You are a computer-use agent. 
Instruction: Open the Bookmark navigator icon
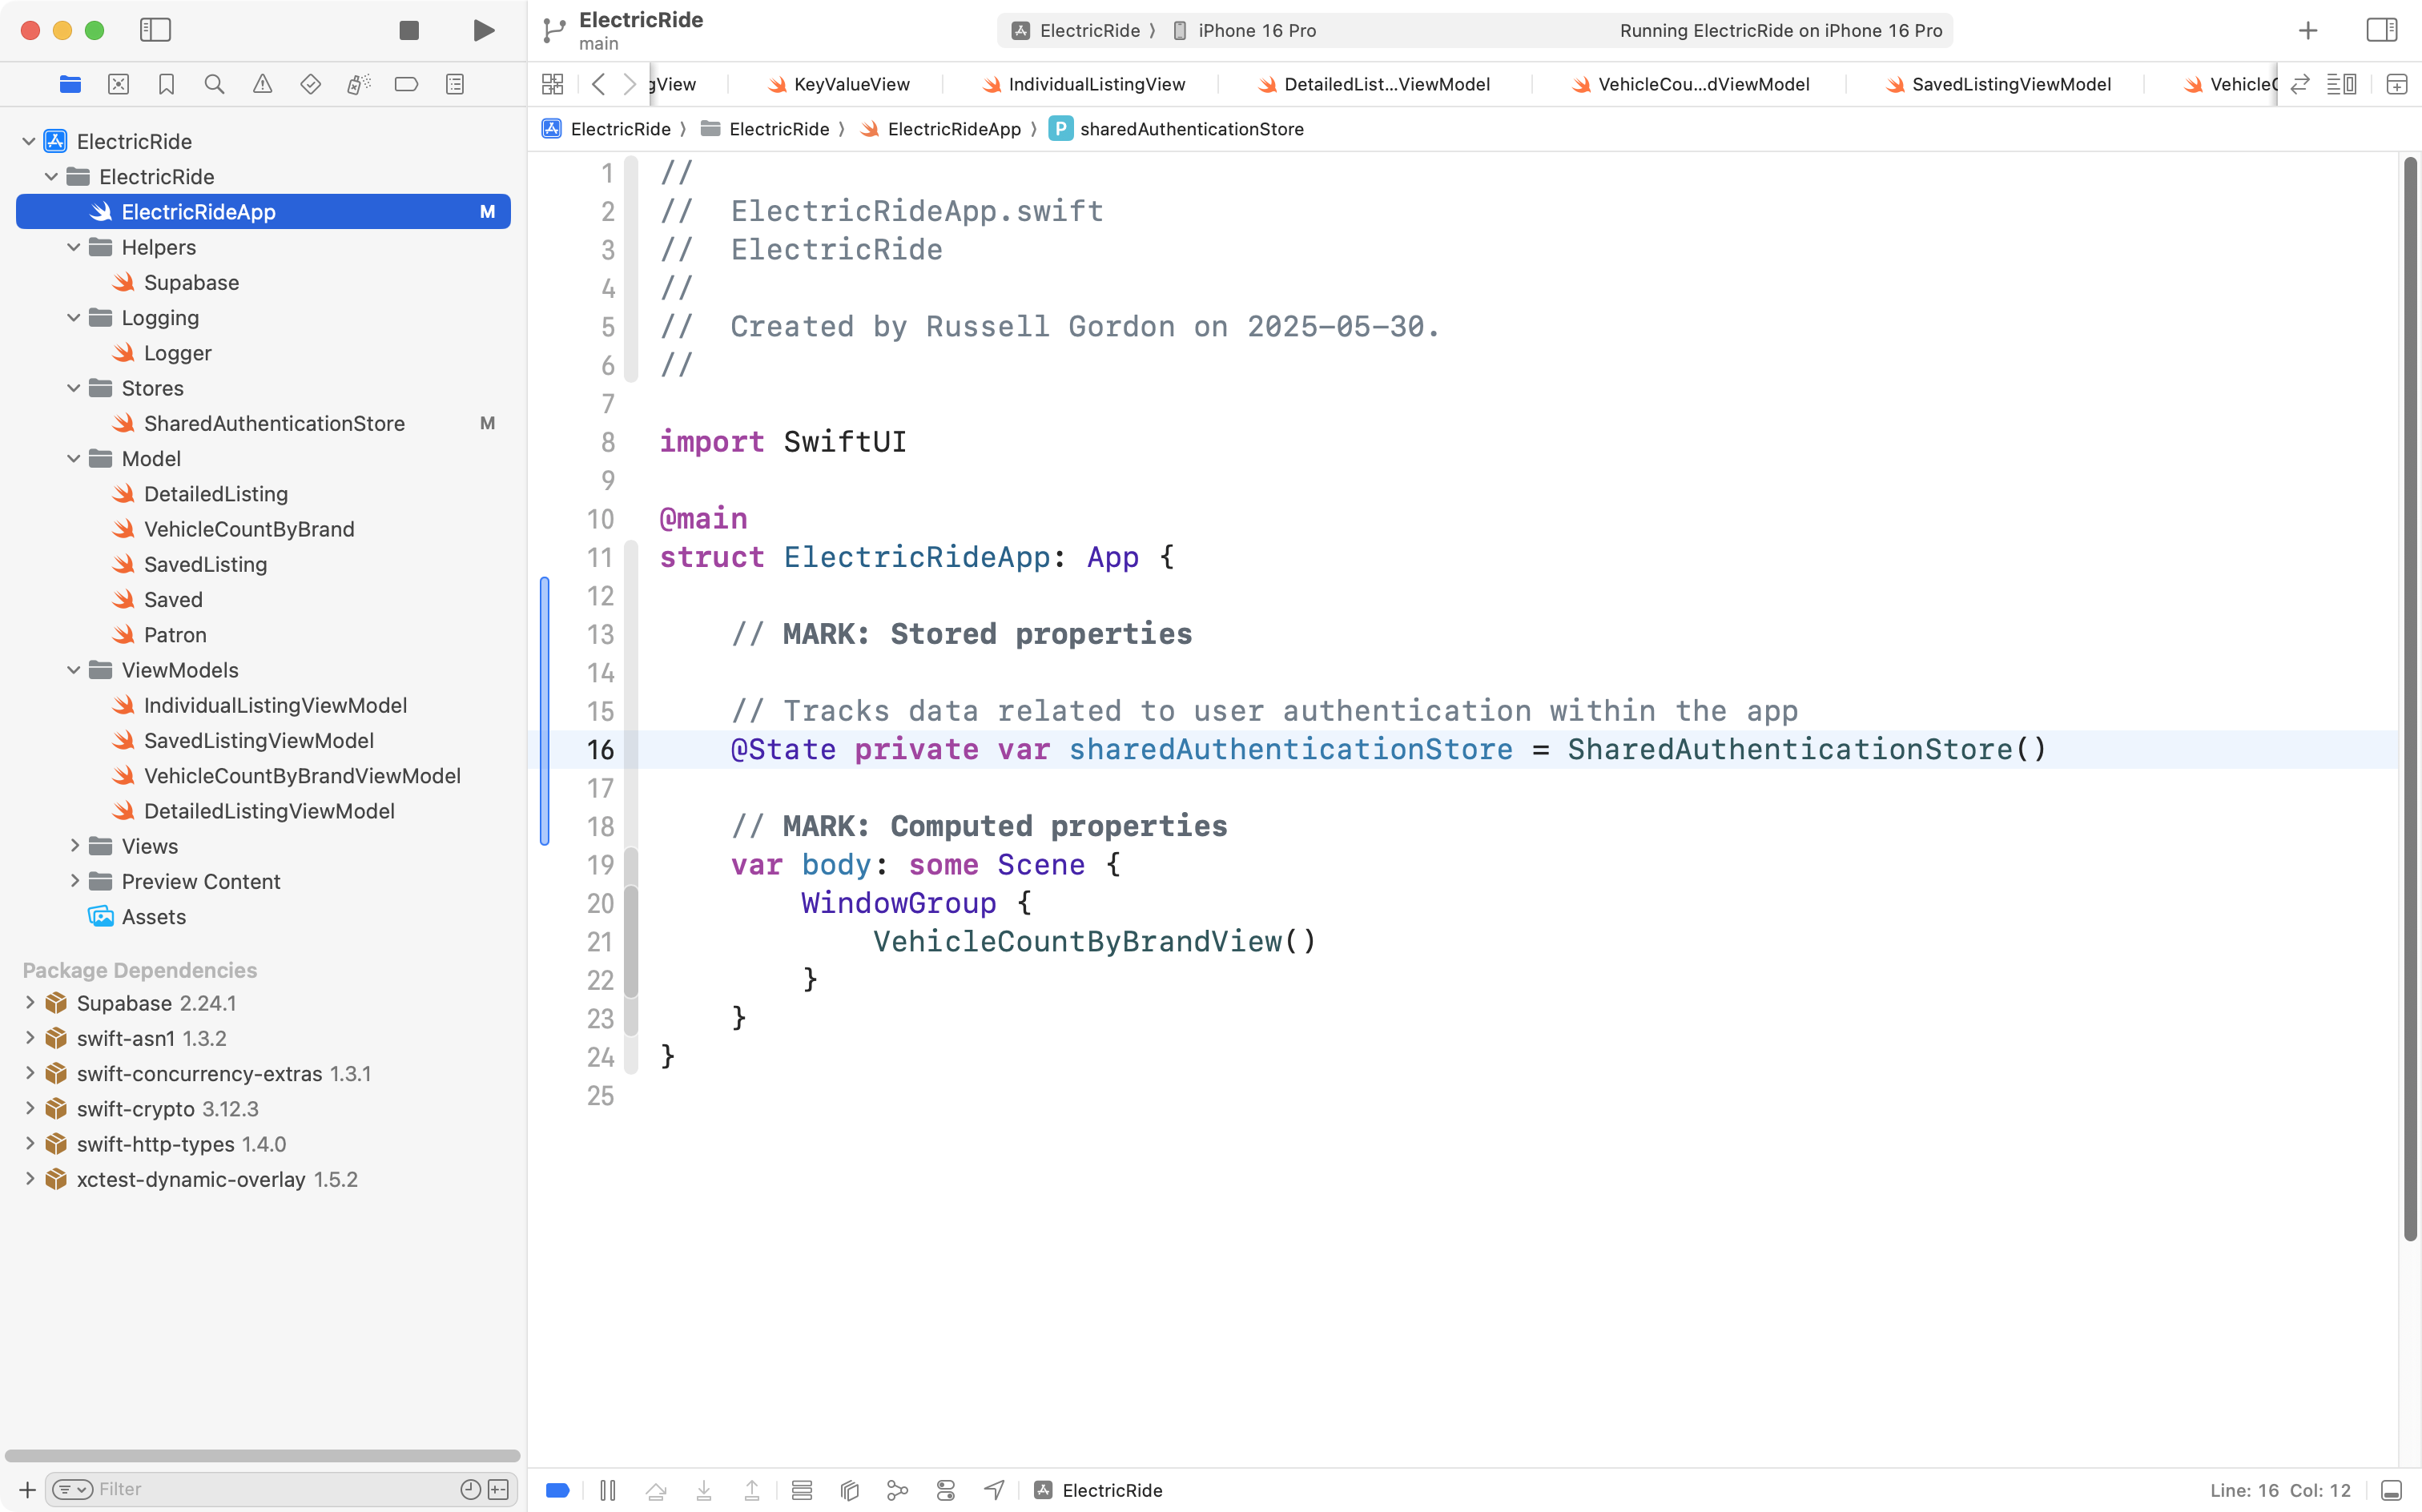pyautogui.click(x=166, y=84)
